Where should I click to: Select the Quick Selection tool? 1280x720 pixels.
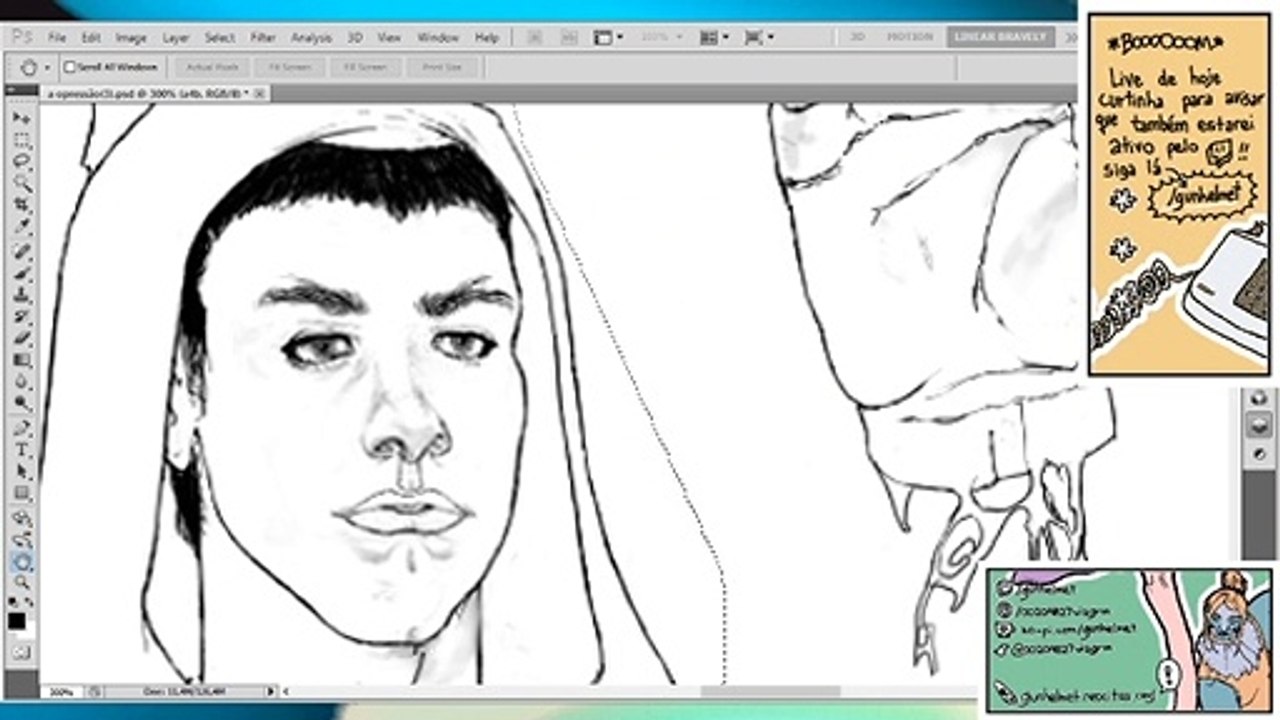(x=21, y=184)
